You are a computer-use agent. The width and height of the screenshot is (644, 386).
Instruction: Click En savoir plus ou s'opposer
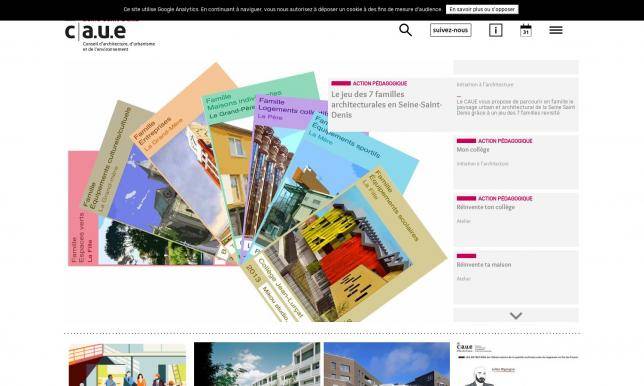coord(482,9)
